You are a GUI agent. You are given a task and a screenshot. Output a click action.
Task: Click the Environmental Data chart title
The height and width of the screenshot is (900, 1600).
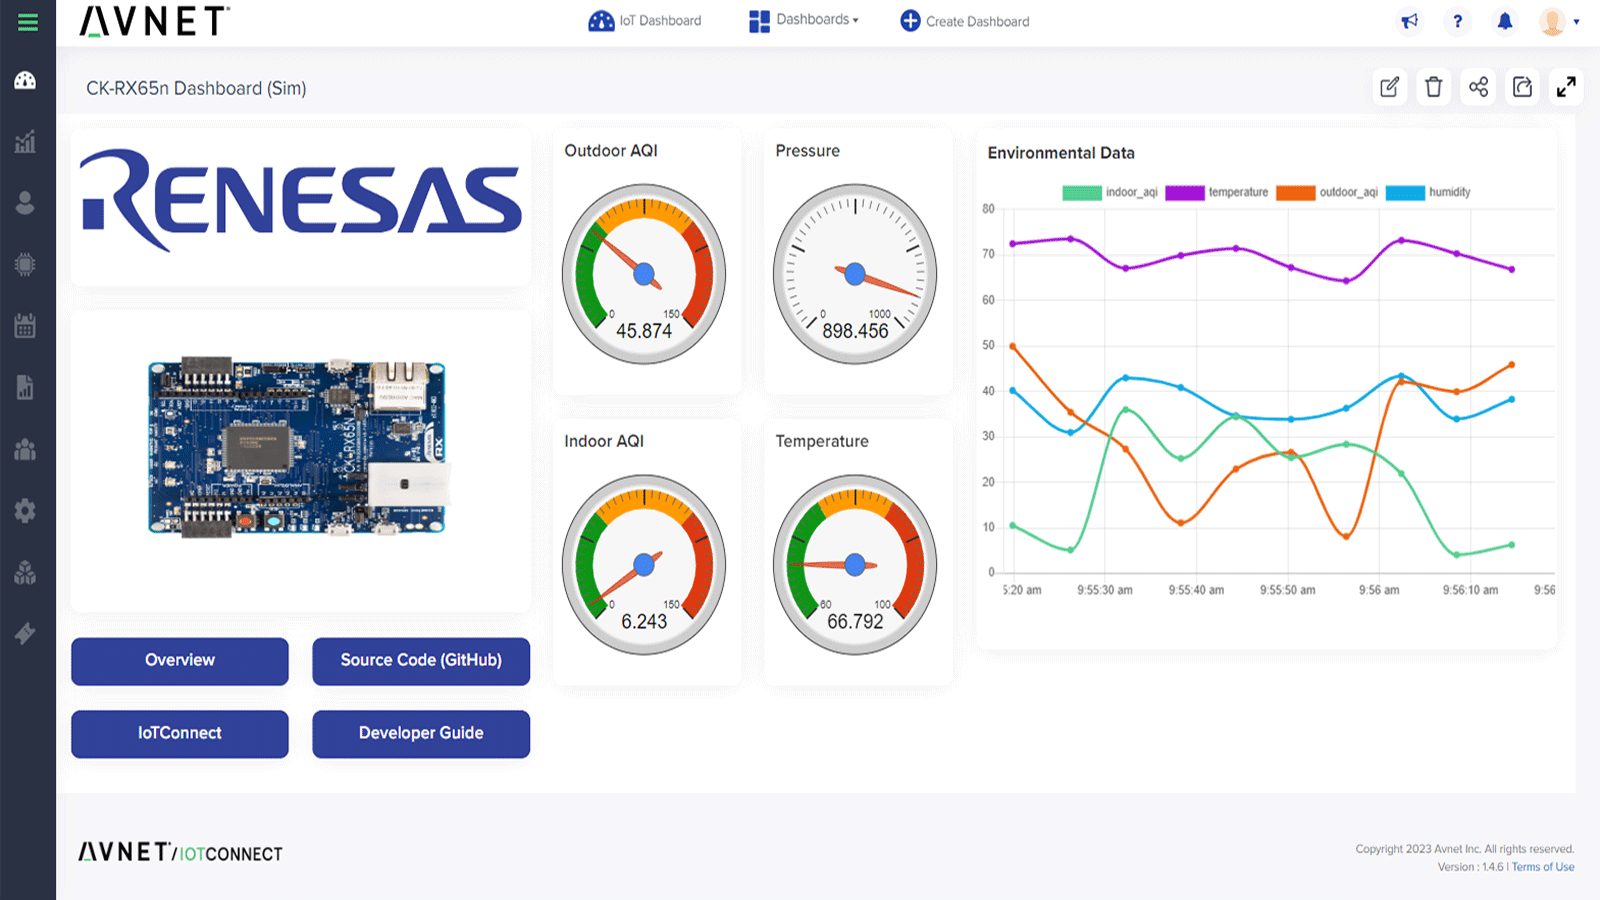pyautogui.click(x=1061, y=153)
